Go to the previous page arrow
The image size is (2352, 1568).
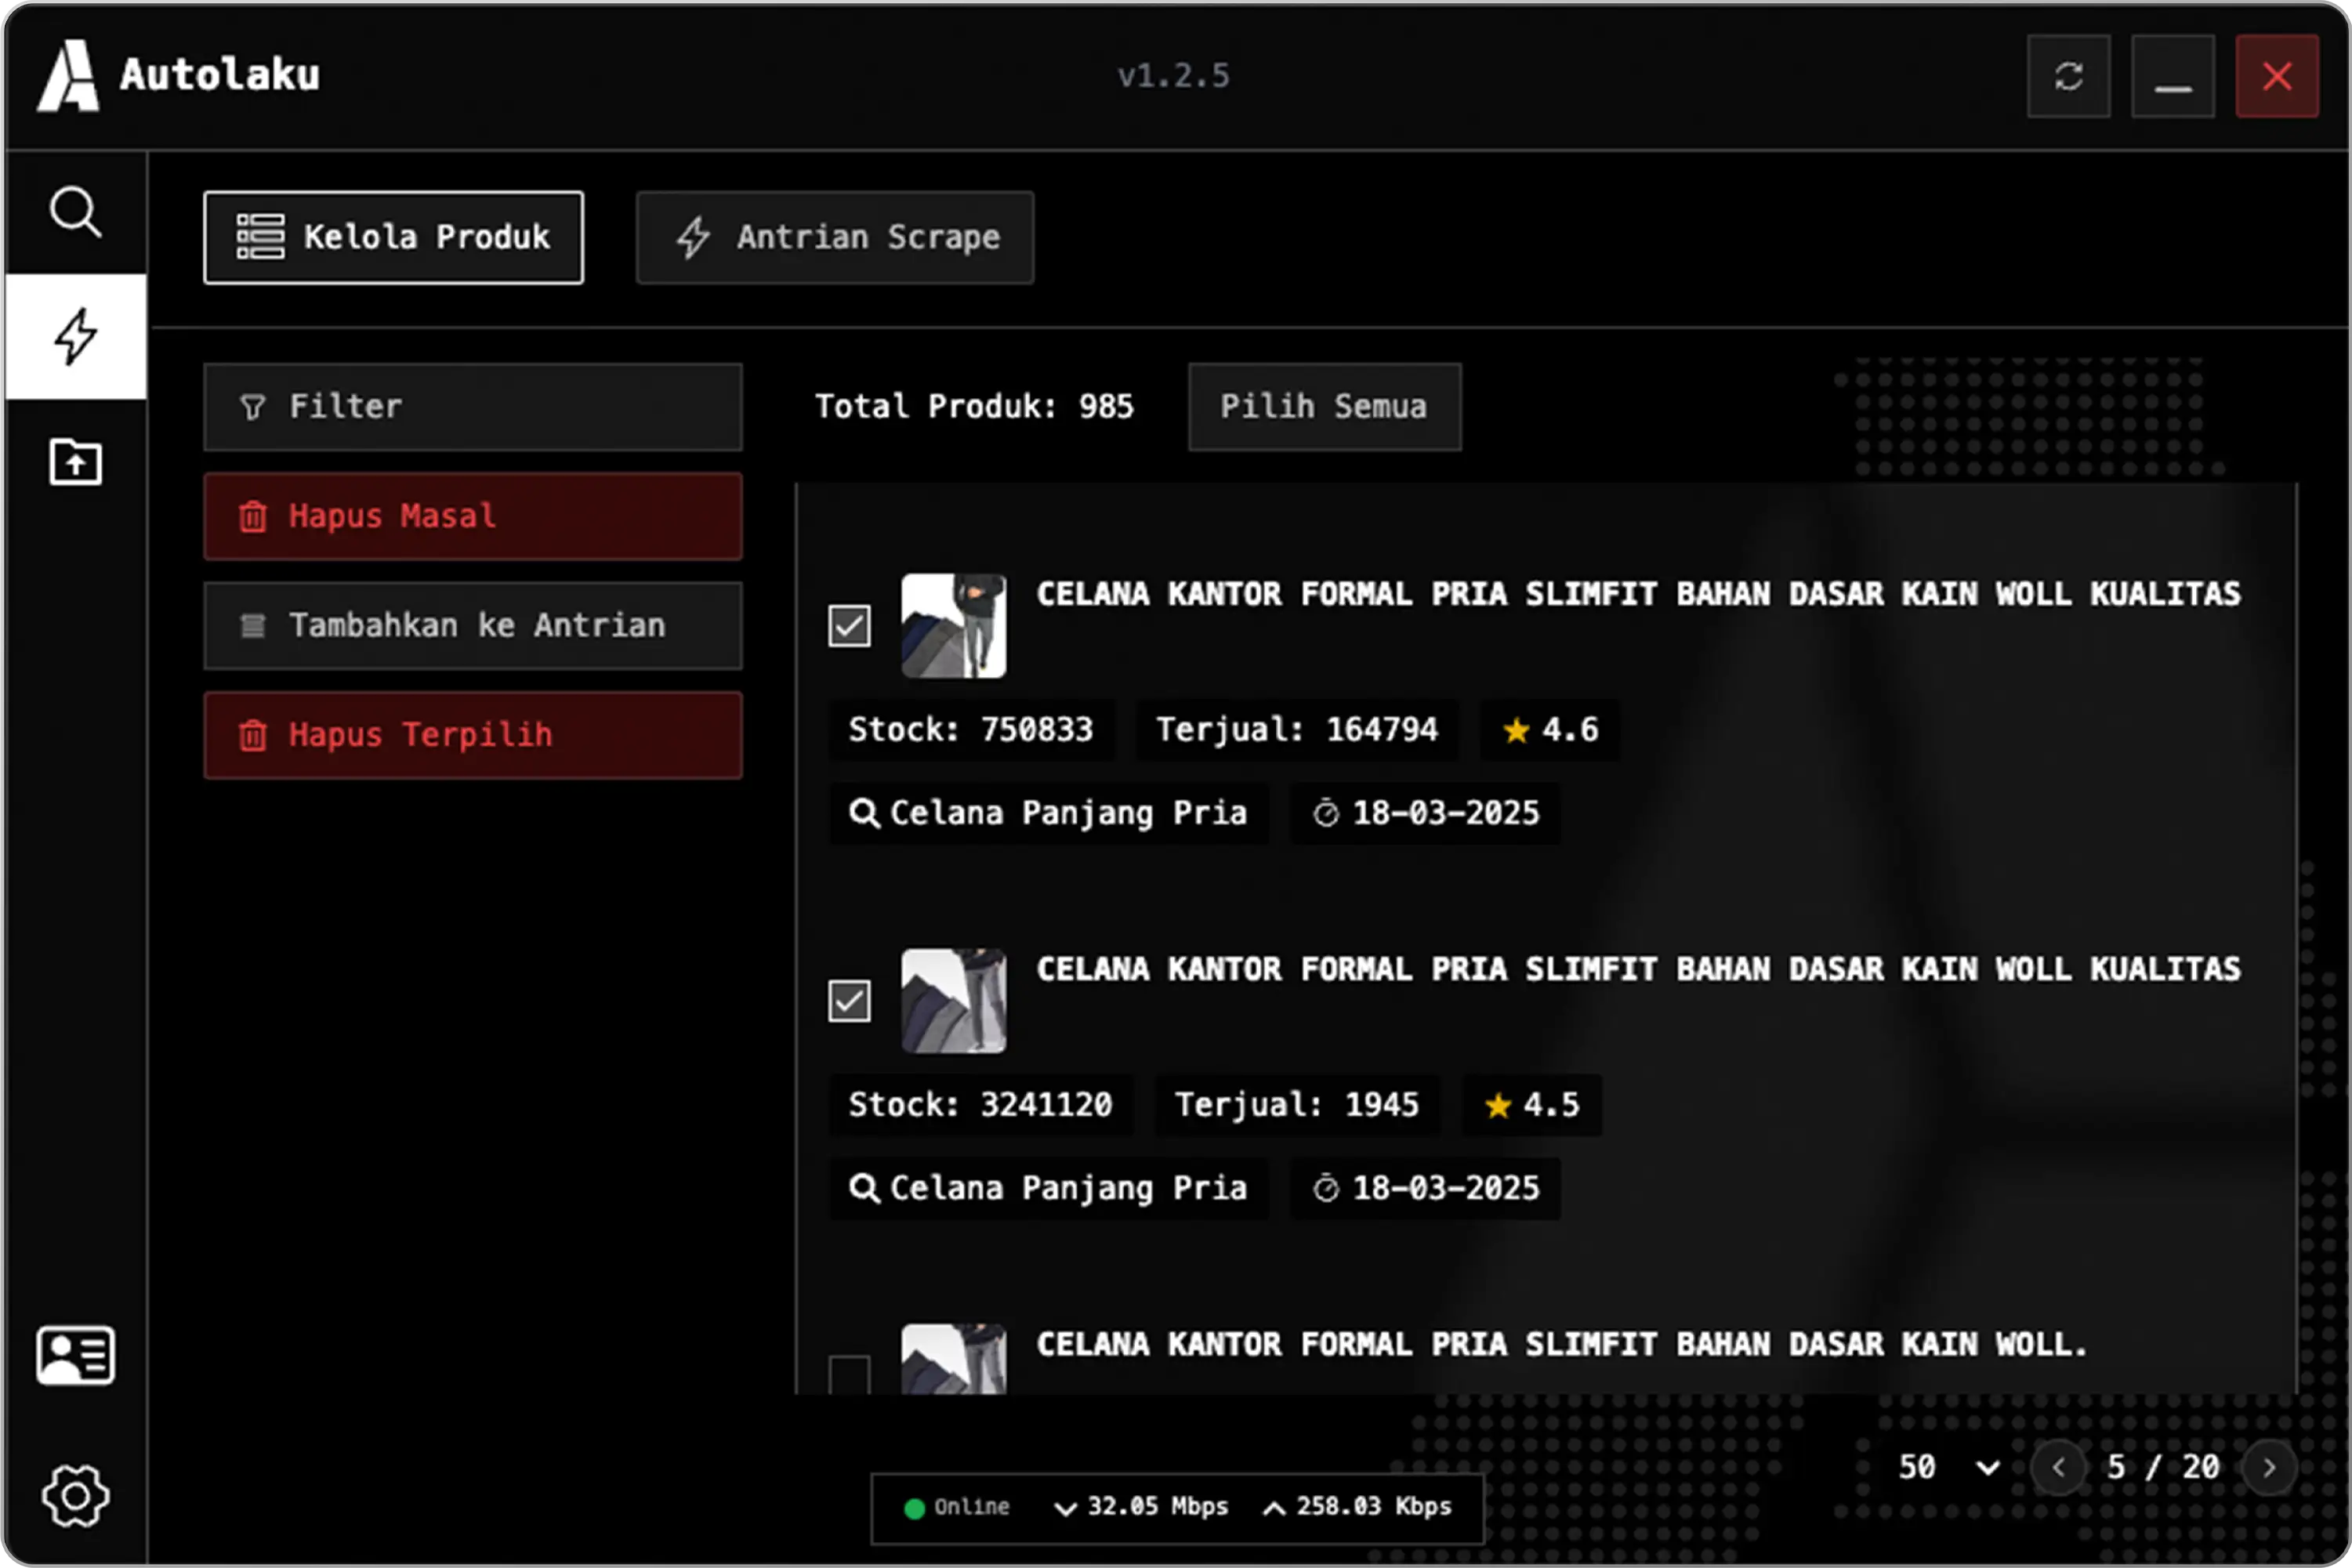point(2058,1467)
